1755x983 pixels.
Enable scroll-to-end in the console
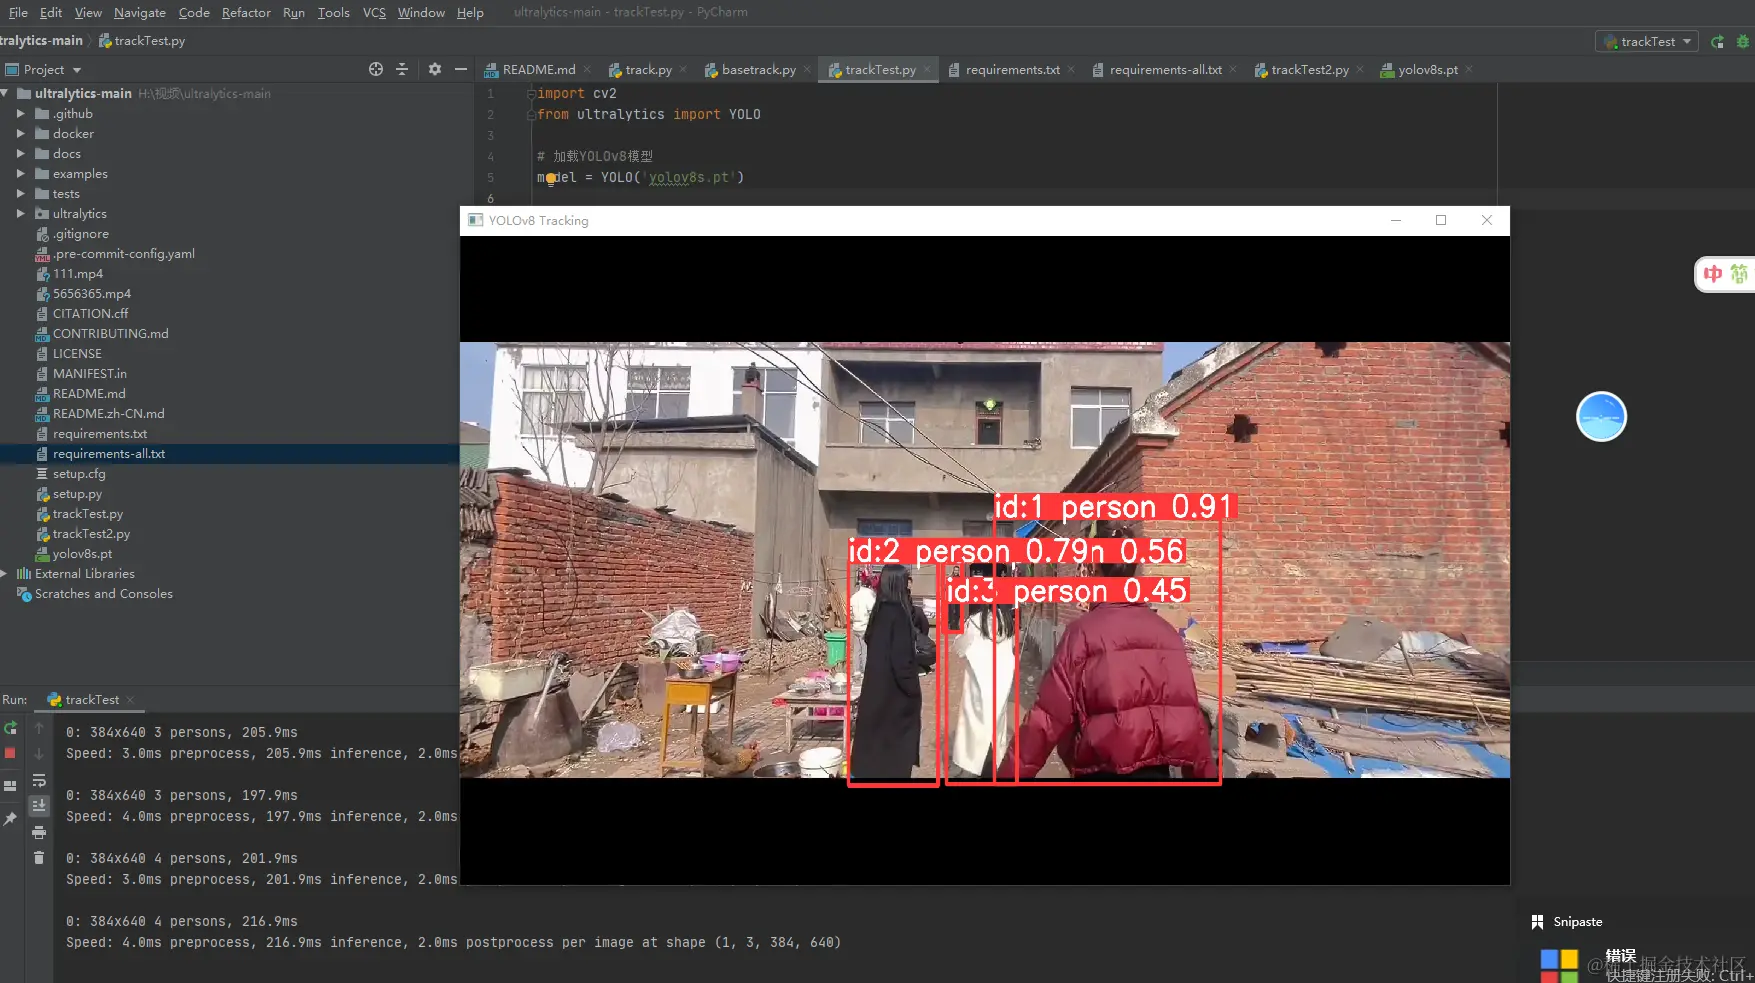point(39,806)
